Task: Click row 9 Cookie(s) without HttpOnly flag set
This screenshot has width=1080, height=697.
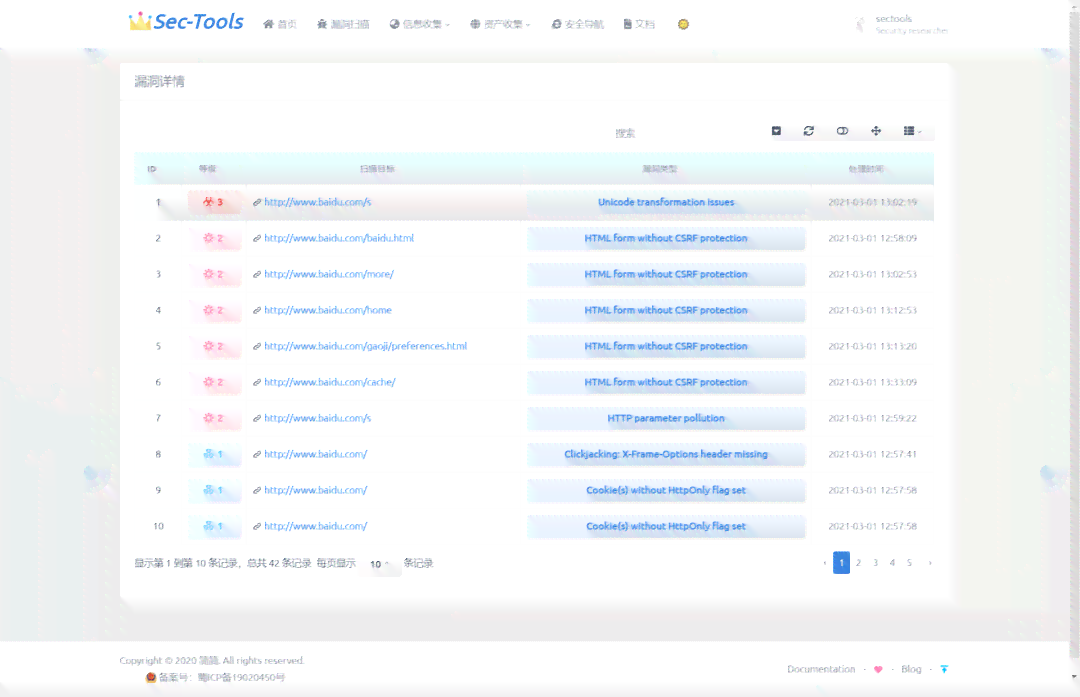Action: (x=666, y=490)
